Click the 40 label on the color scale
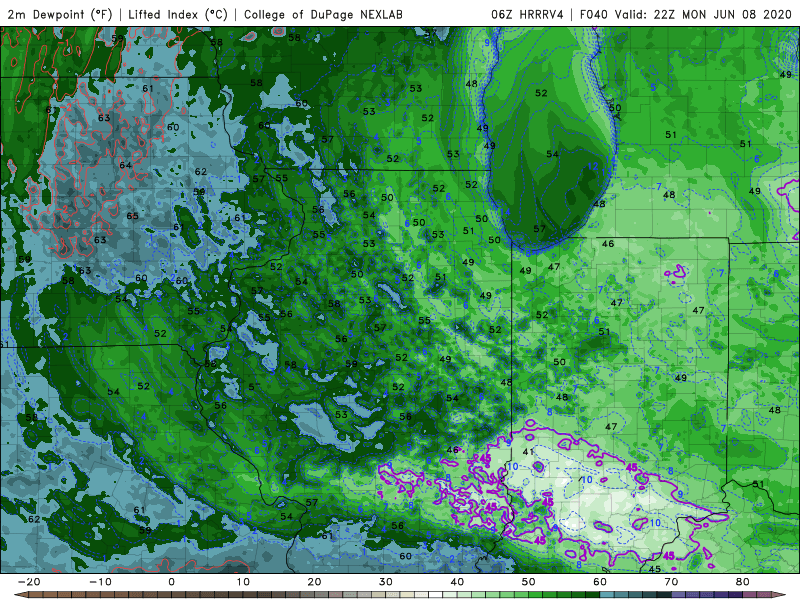The width and height of the screenshot is (800, 600). click(x=457, y=582)
